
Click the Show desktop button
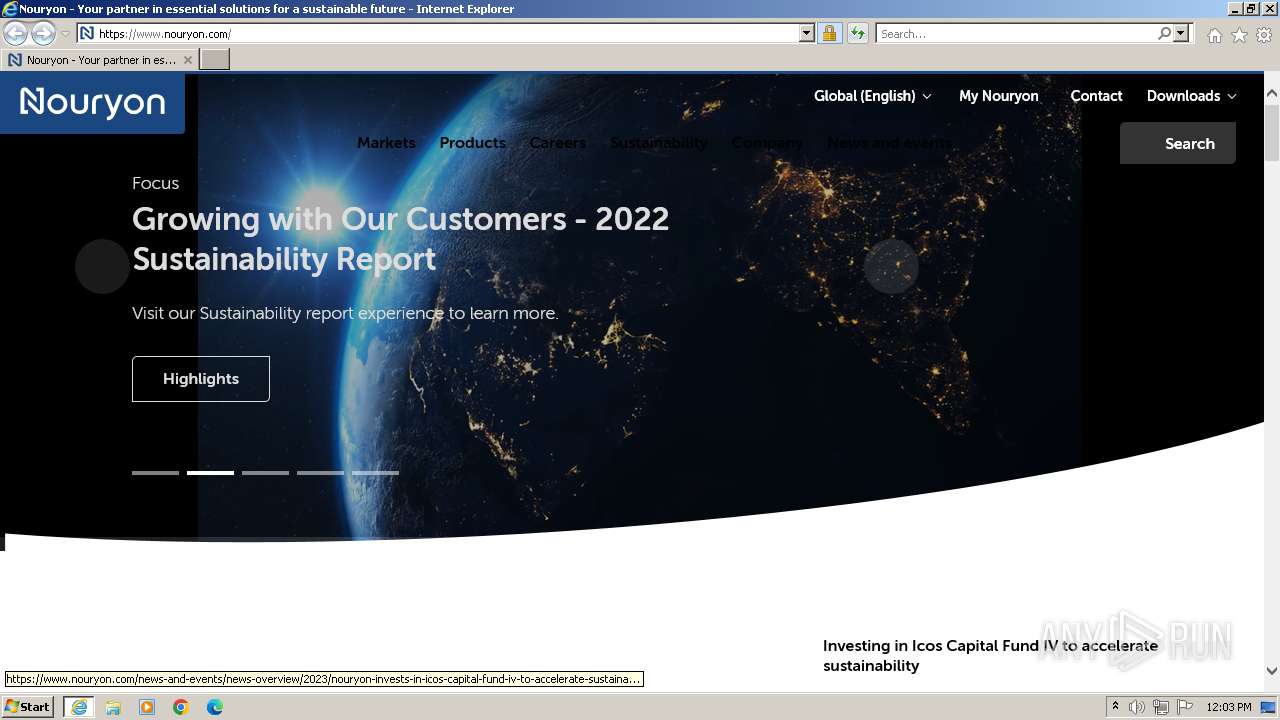(x=1270, y=707)
